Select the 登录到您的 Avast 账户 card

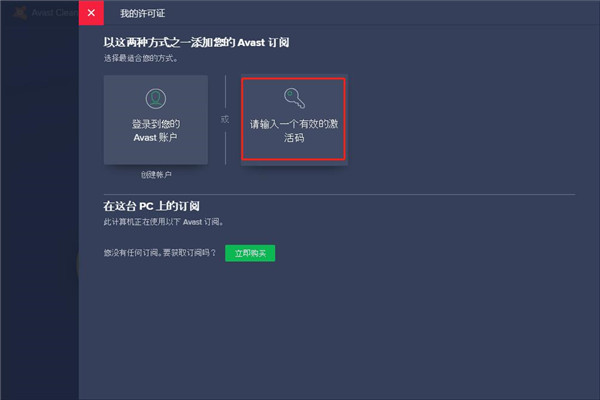pyautogui.click(x=156, y=120)
